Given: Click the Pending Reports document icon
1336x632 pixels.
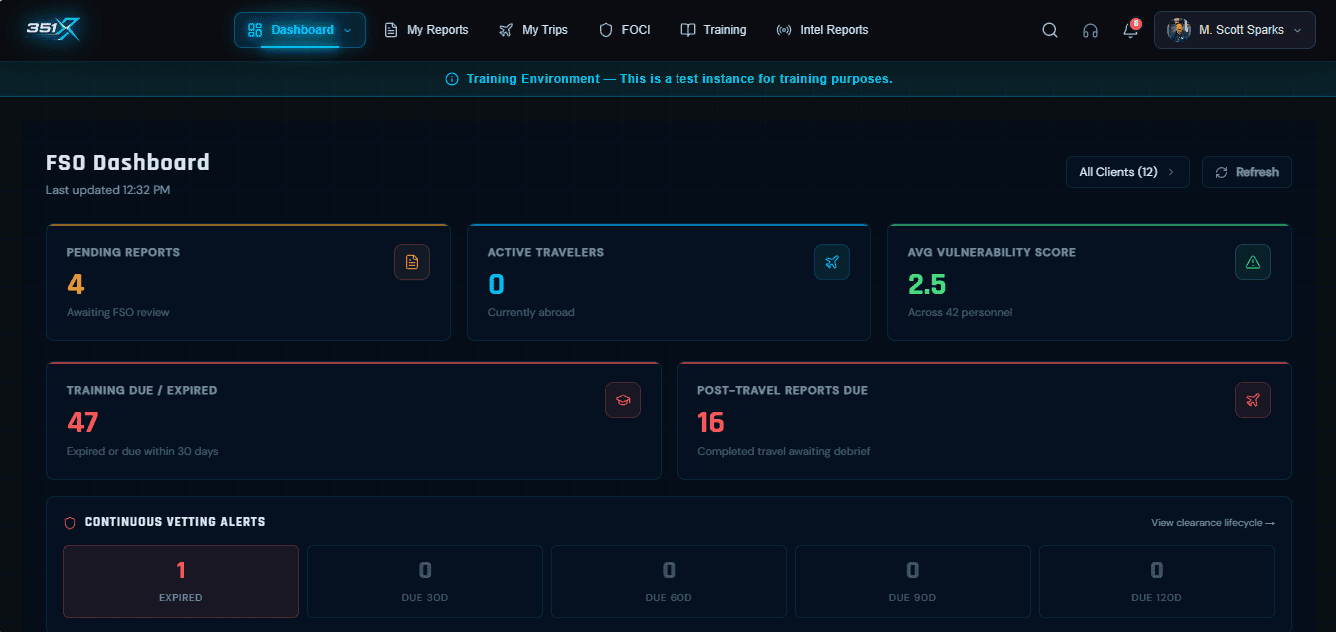Looking at the screenshot, I should (412, 262).
